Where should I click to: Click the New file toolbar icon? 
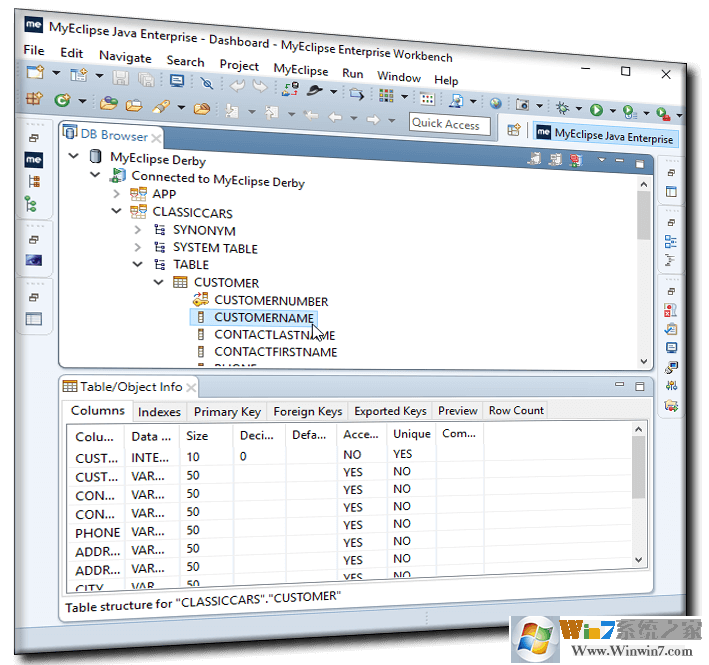tap(35, 72)
